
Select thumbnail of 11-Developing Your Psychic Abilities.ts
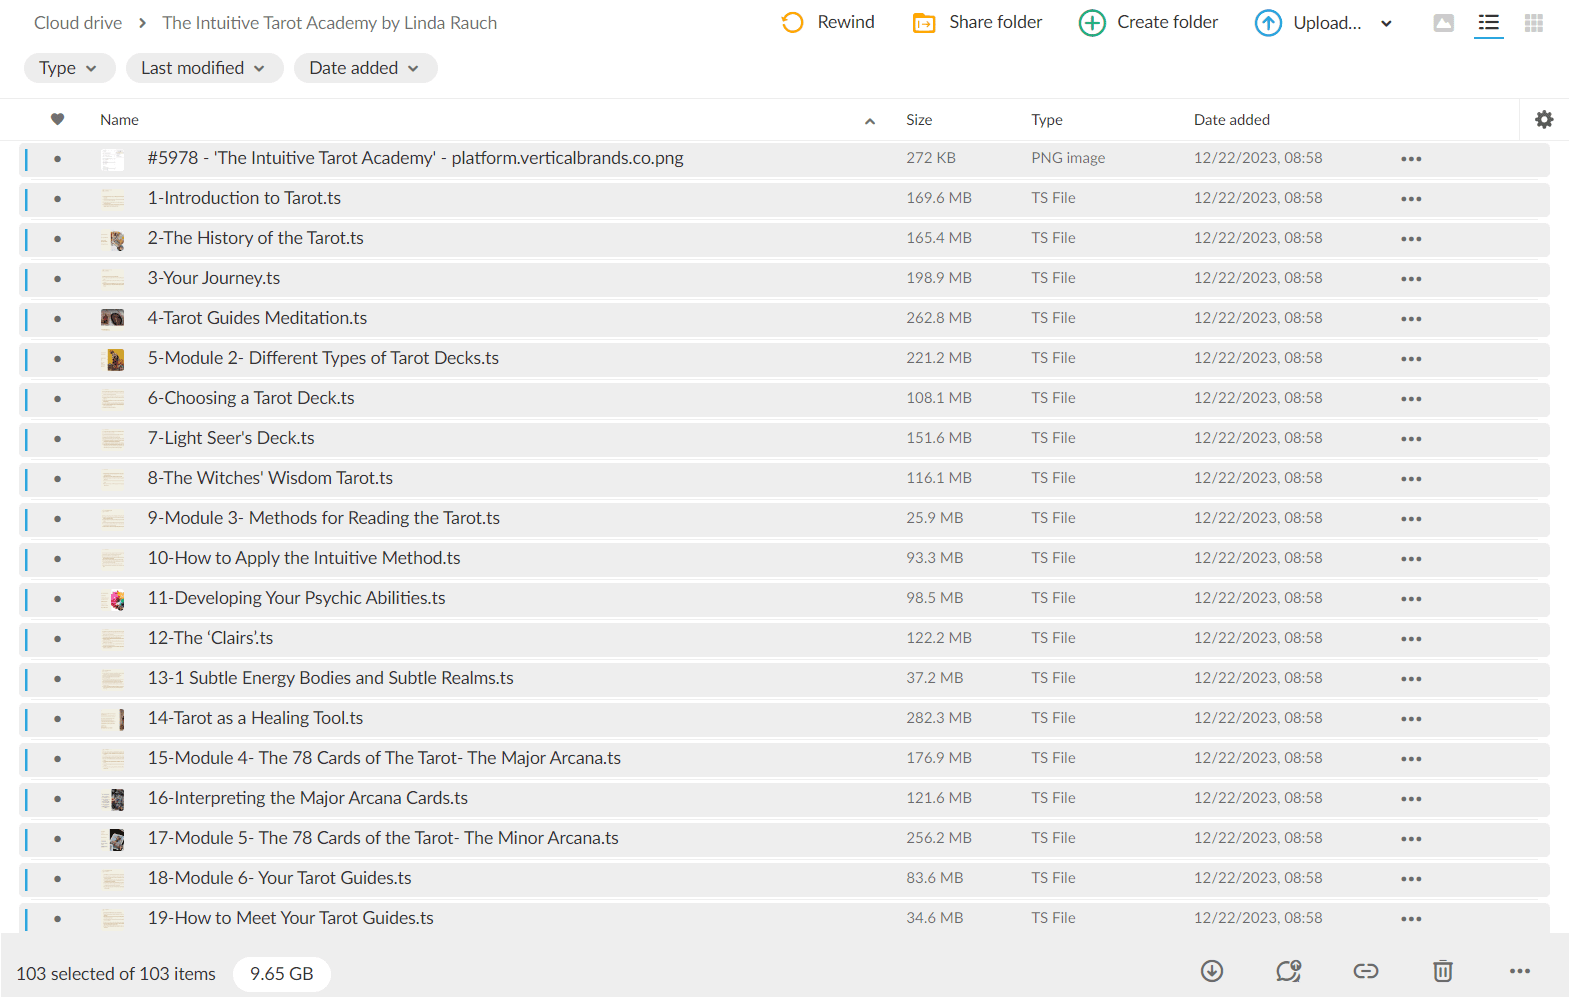click(113, 599)
